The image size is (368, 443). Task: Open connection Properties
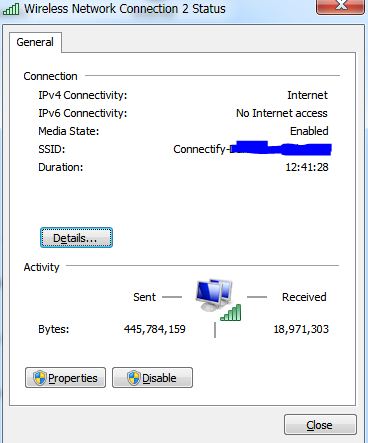(65, 378)
